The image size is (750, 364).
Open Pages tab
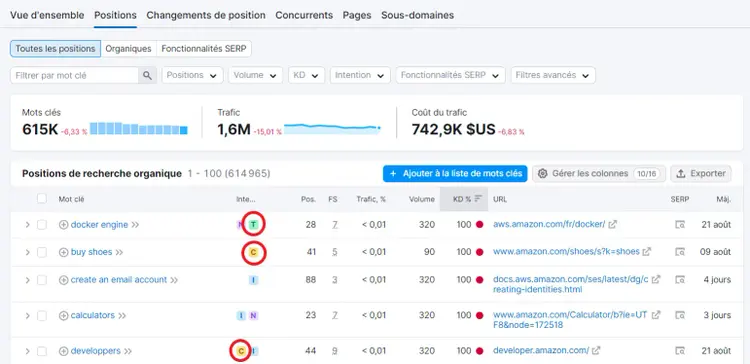[x=357, y=15]
